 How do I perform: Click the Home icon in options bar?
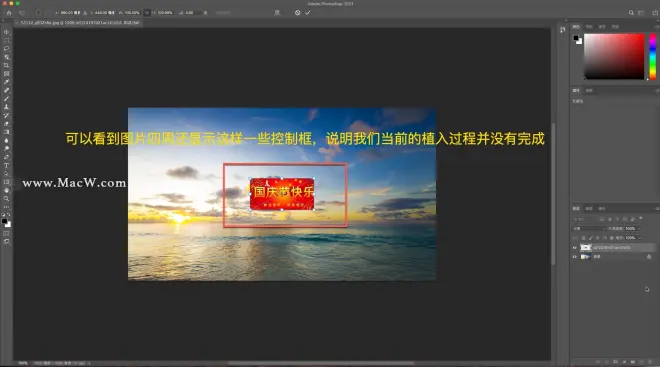(x=8, y=13)
